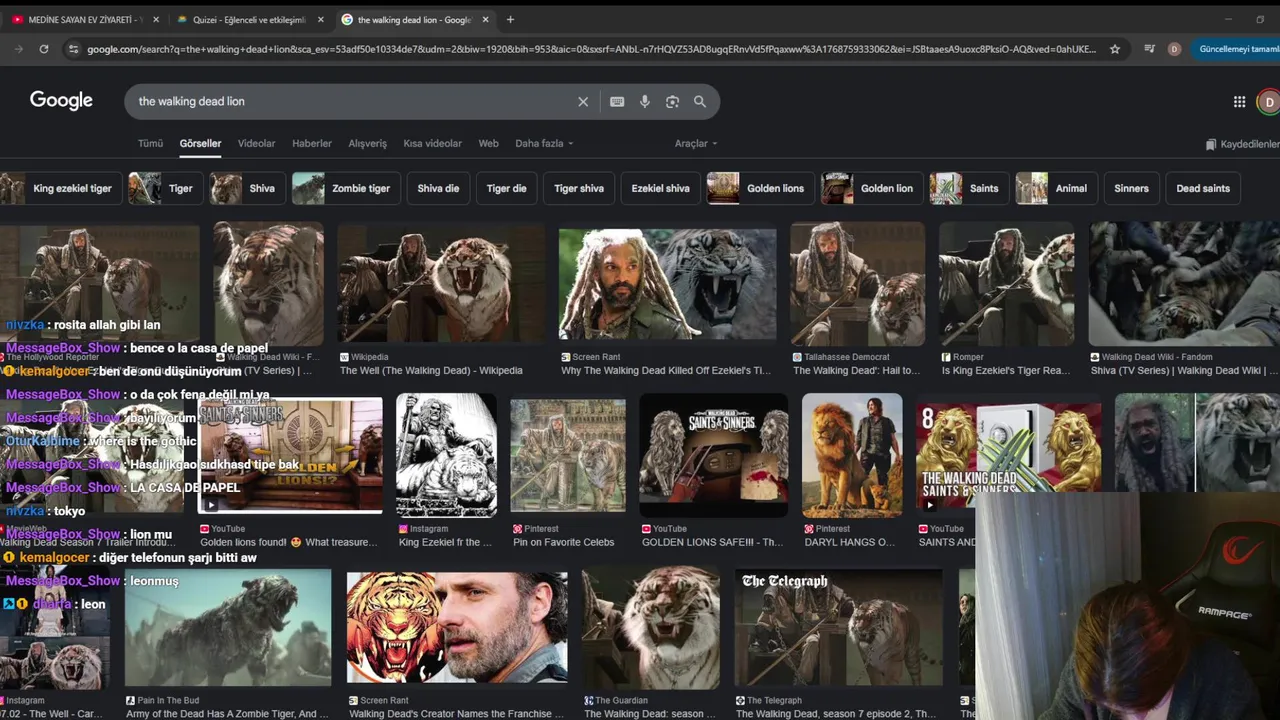Open Screen Rant Ezekiel and tiger image
Image resolution: width=1280 pixels, height=720 pixels.
(x=667, y=284)
